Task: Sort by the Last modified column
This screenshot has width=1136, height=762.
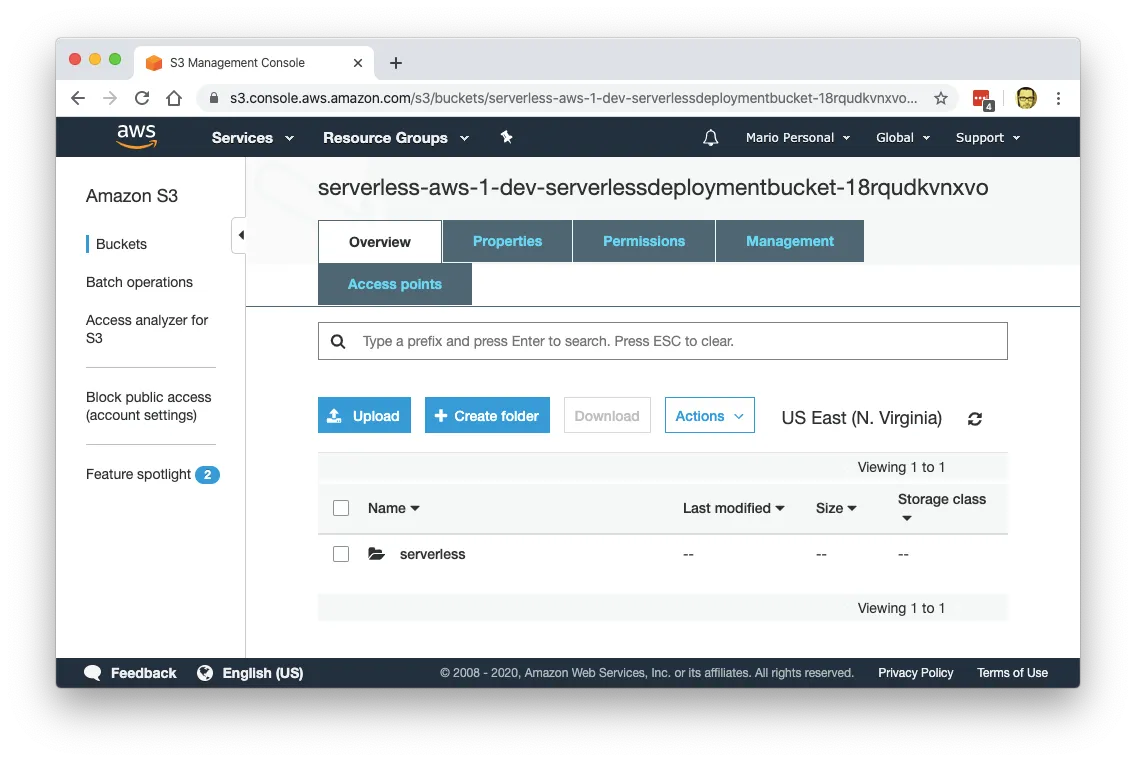Action: click(733, 508)
